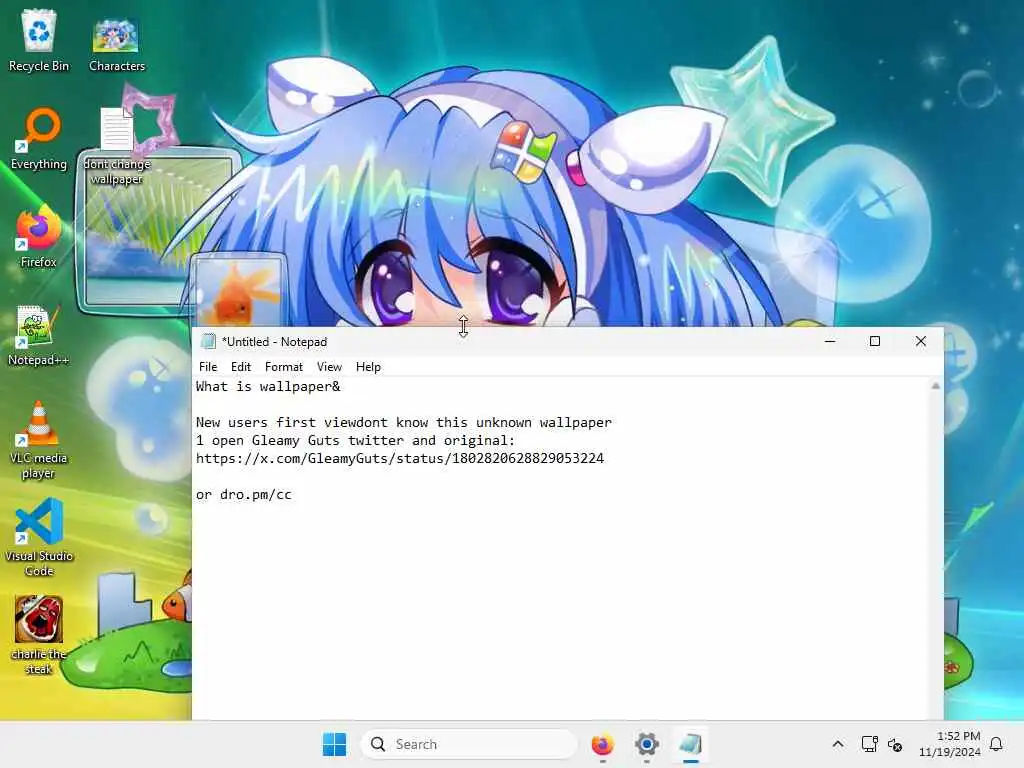Viewport: 1024px width, 768px height.
Task: Launch Firefox from the desktop shortcut
Action: [39, 238]
